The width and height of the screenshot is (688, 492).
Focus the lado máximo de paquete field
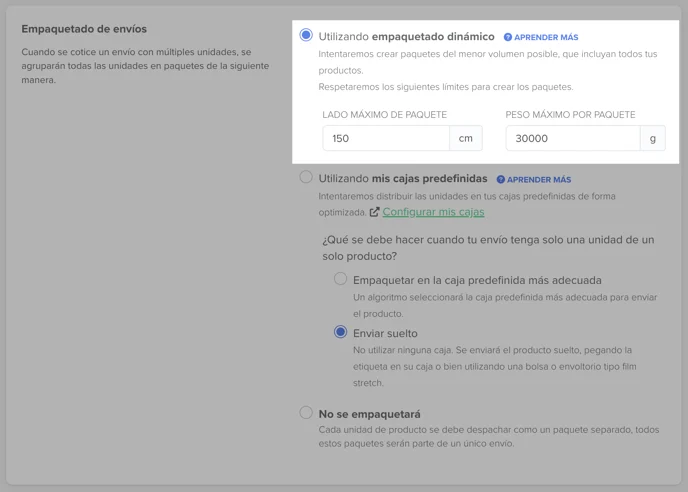click(385, 138)
